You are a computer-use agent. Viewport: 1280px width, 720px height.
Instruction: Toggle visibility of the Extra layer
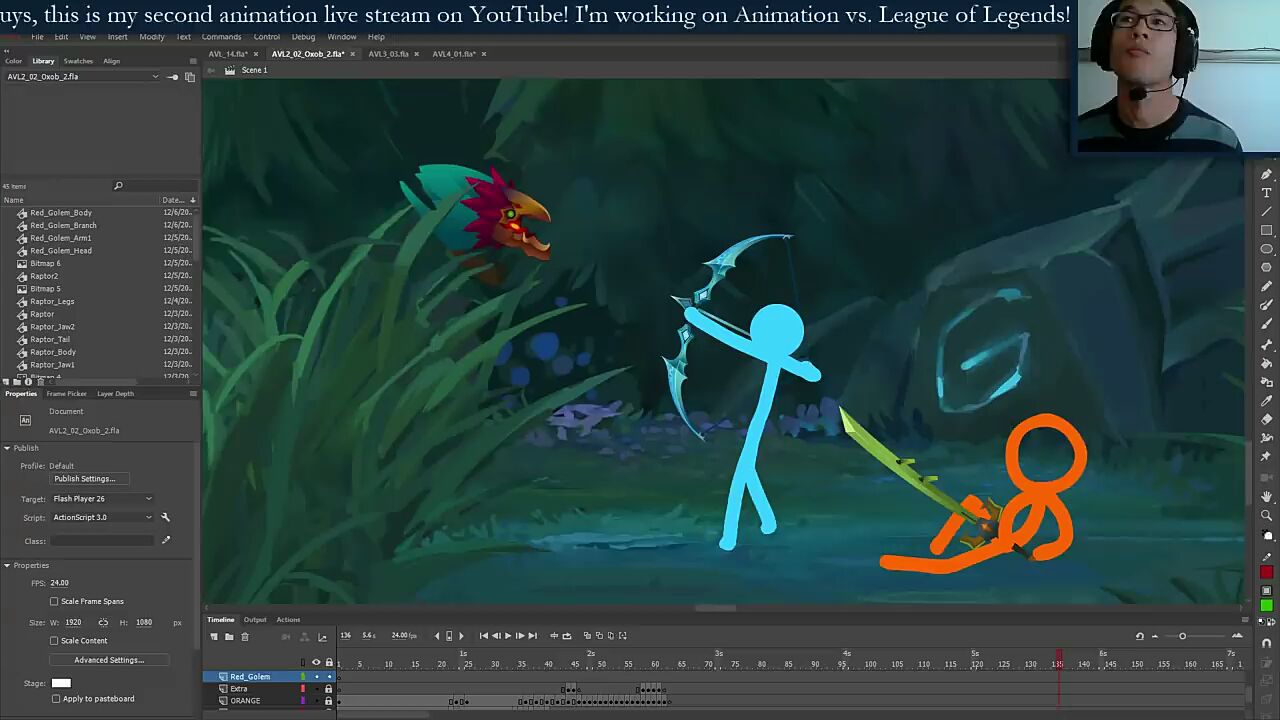point(317,689)
